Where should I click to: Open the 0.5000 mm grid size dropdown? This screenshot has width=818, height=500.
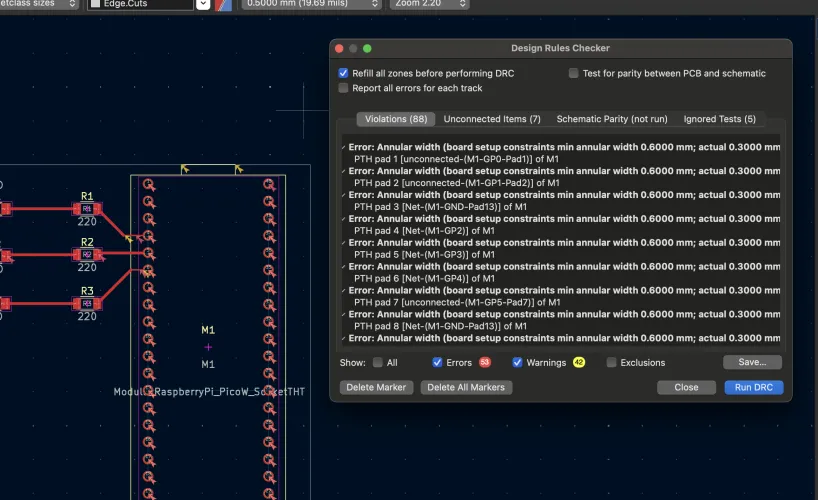coord(310,4)
